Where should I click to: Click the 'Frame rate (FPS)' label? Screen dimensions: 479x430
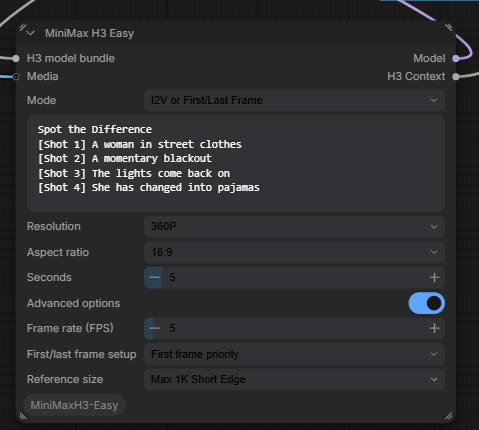pos(70,328)
